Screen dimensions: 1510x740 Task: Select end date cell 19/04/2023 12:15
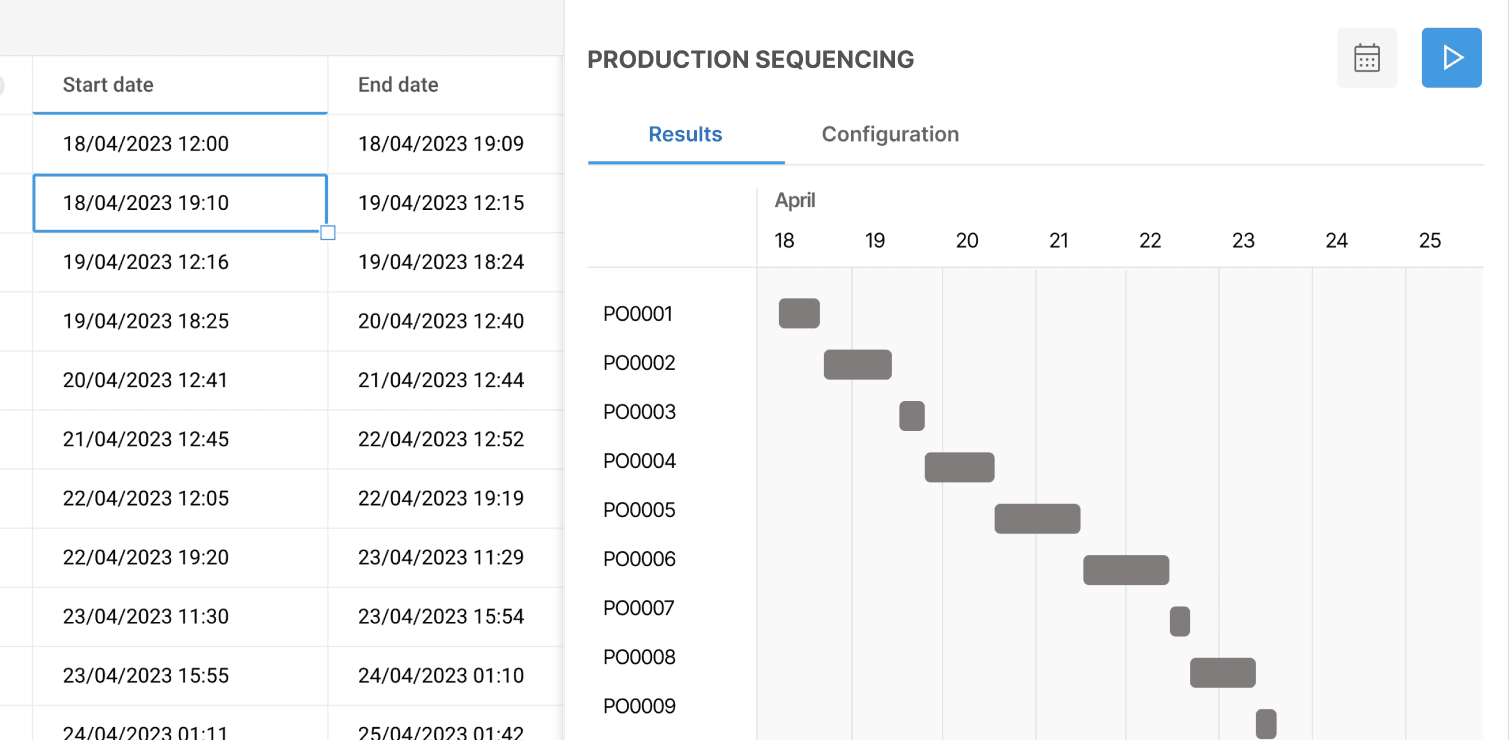point(446,203)
